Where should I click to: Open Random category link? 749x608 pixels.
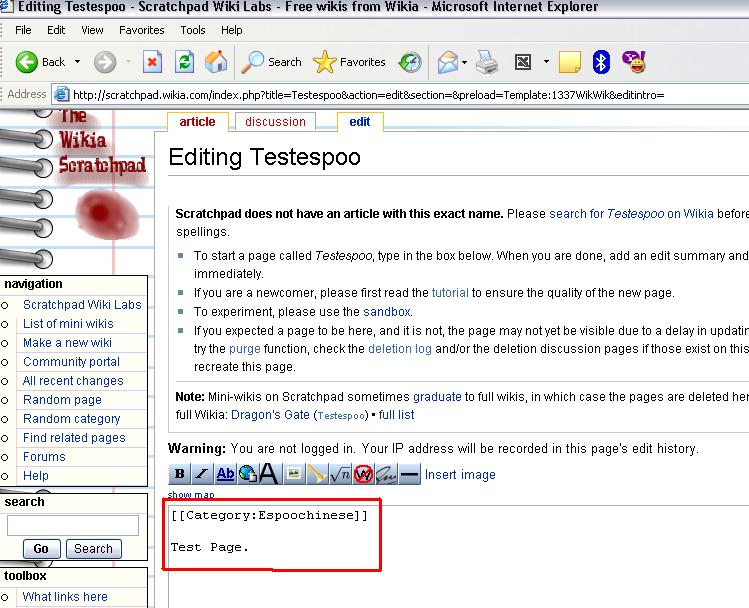tap(72, 419)
